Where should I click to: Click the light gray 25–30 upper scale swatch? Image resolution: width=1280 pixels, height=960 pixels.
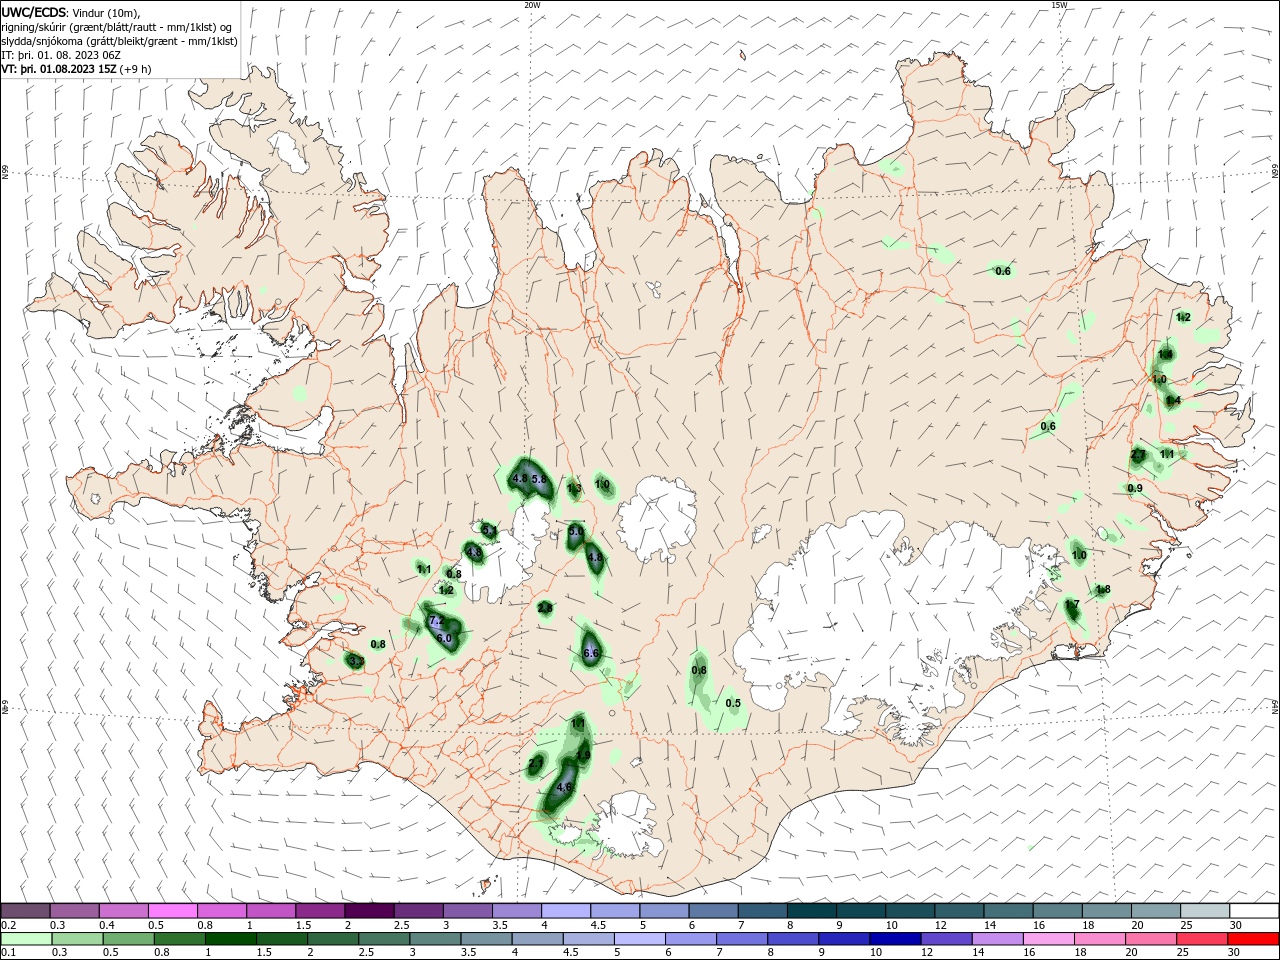tap(1205, 911)
